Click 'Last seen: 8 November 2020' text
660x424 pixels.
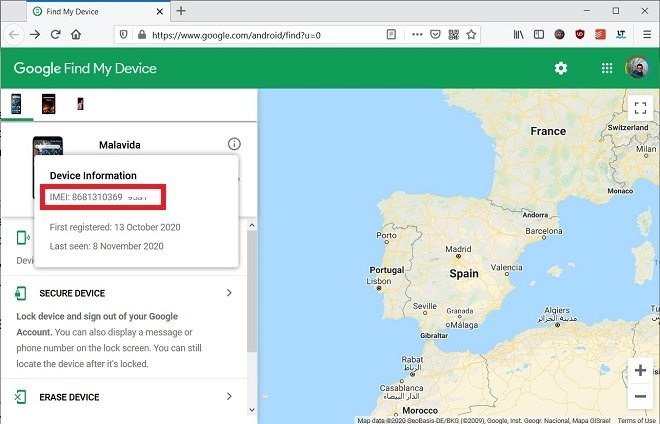pyautogui.click(x=106, y=246)
